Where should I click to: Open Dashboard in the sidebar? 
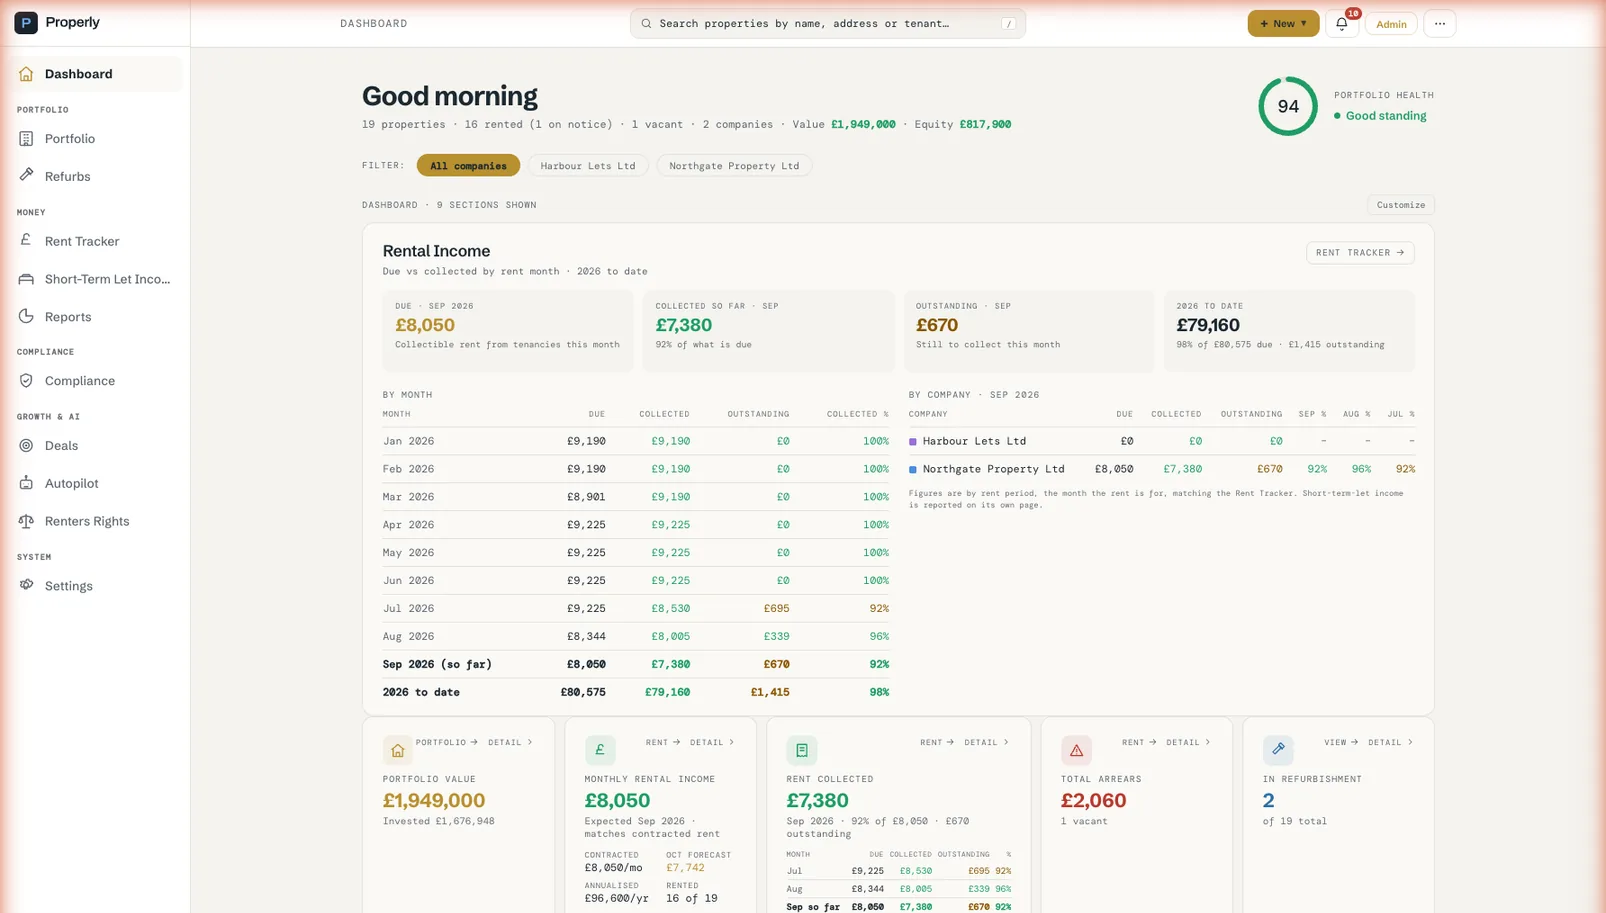click(x=97, y=74)
